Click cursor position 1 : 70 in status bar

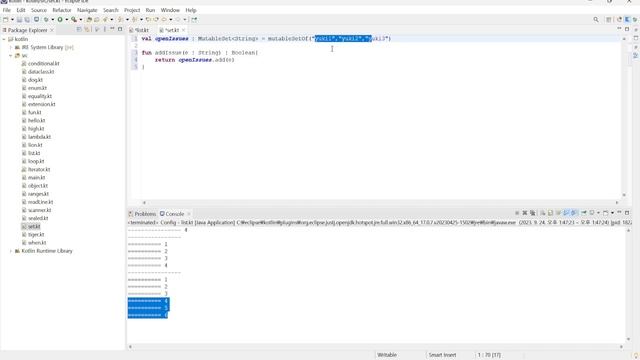click(x=489, y=355)
